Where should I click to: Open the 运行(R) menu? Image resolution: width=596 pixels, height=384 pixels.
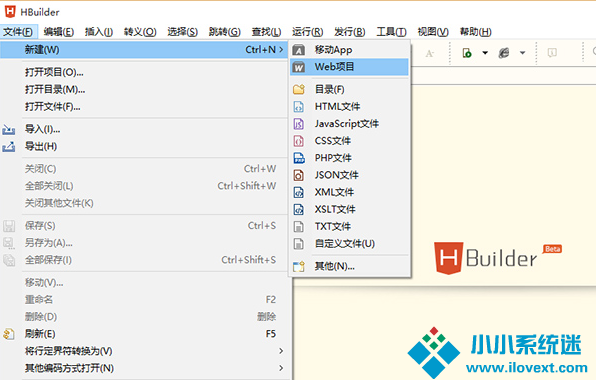click(x=307, y=32)
